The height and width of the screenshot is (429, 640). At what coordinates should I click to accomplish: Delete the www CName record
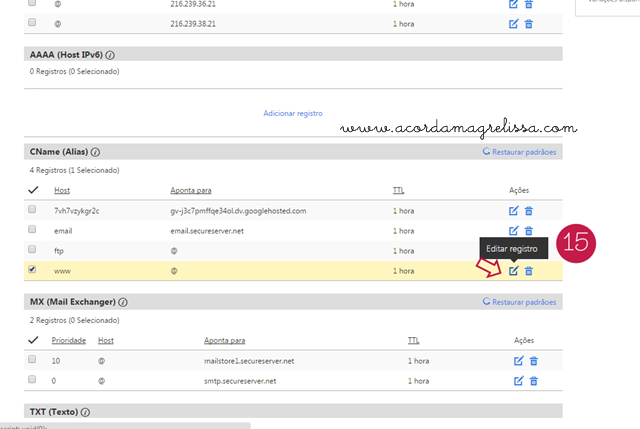(529, 271)
